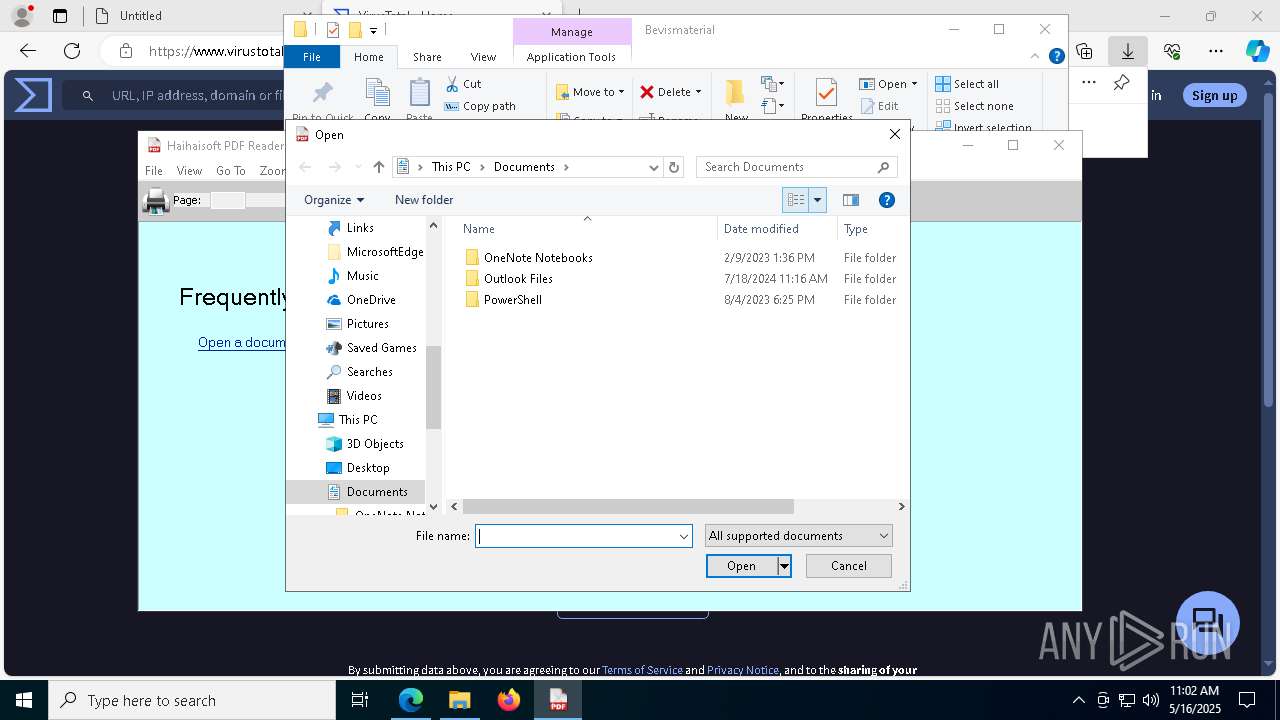Click the Windows Start button

[x=24, y=700]
